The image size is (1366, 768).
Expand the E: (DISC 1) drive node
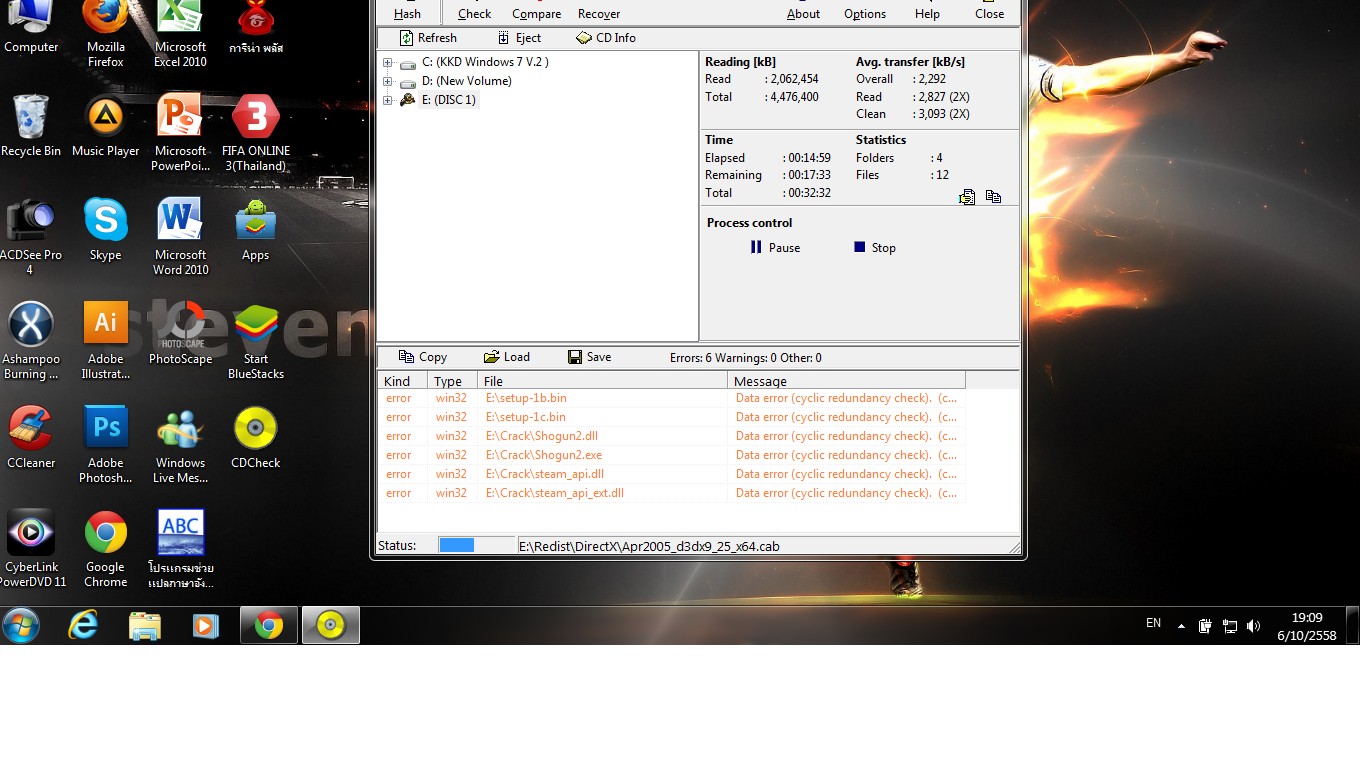pos(387,100)
